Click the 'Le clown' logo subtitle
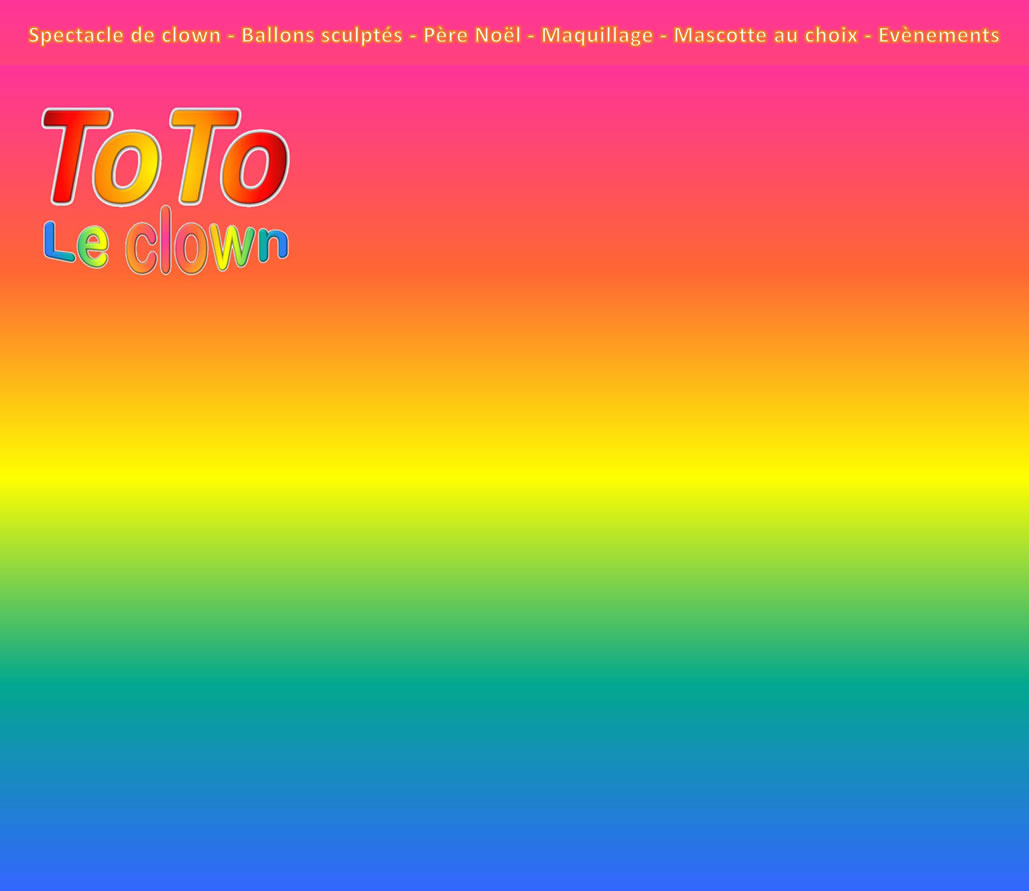Screen dimensions: 1029x891 coord(165,243)
